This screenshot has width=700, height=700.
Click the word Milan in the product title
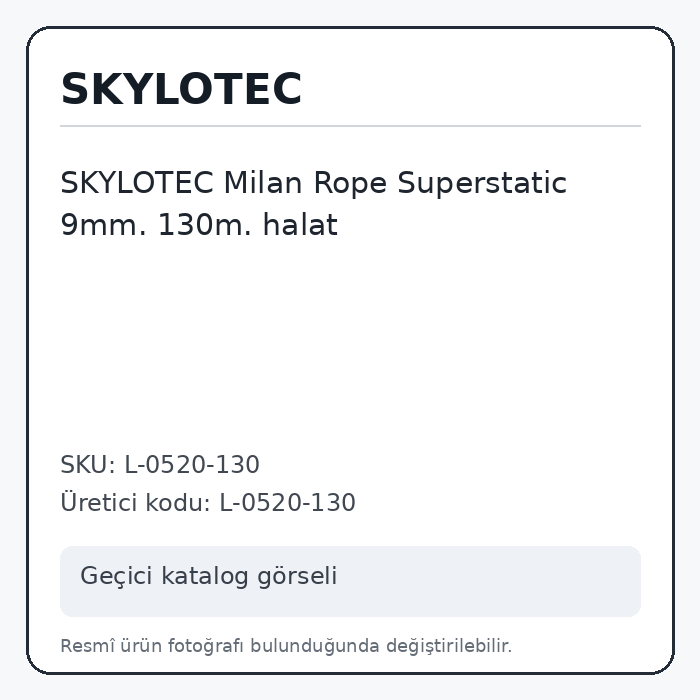tap(263, 183)
